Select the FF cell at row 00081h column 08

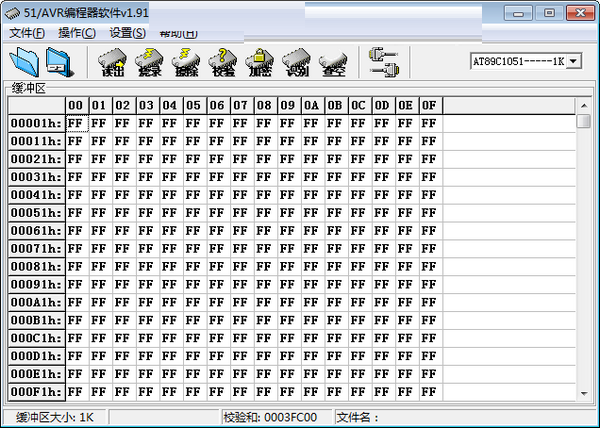(x=266, y=267)
